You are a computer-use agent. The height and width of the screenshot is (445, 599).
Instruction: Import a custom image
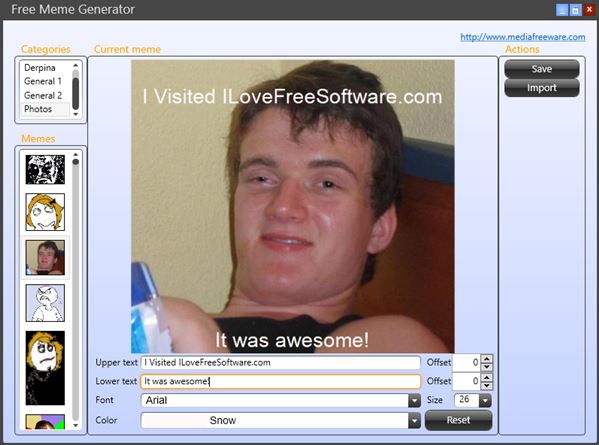542,88
